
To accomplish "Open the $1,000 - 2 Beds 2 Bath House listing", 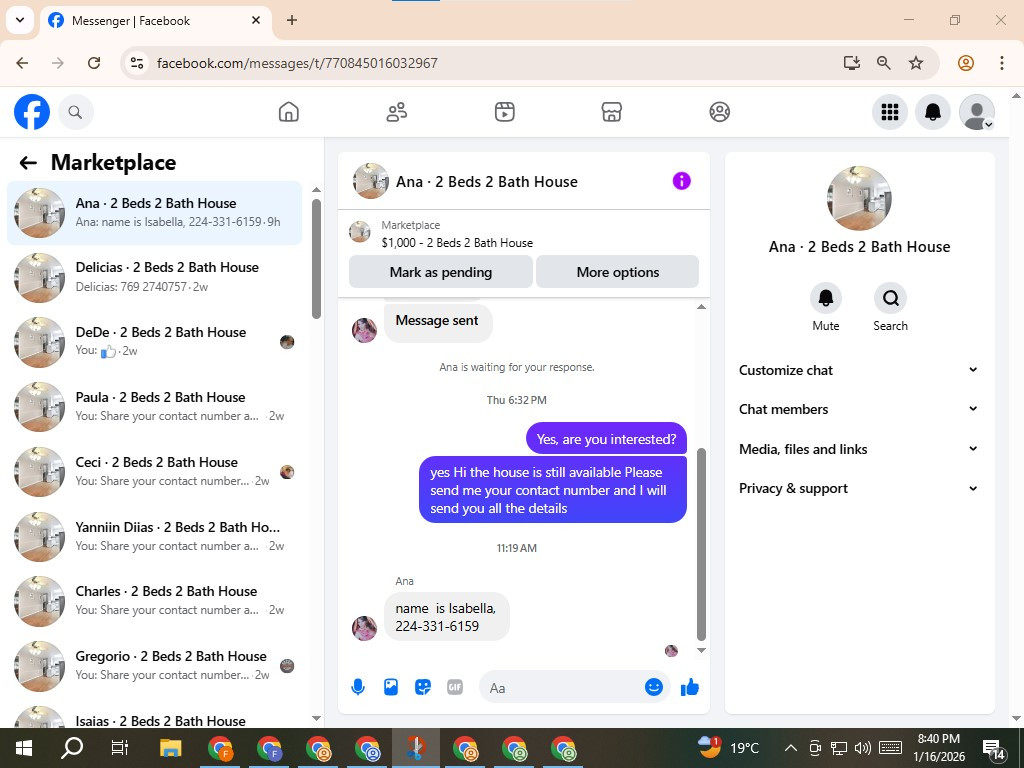I will pyautogui.click(x=457, y=243).
